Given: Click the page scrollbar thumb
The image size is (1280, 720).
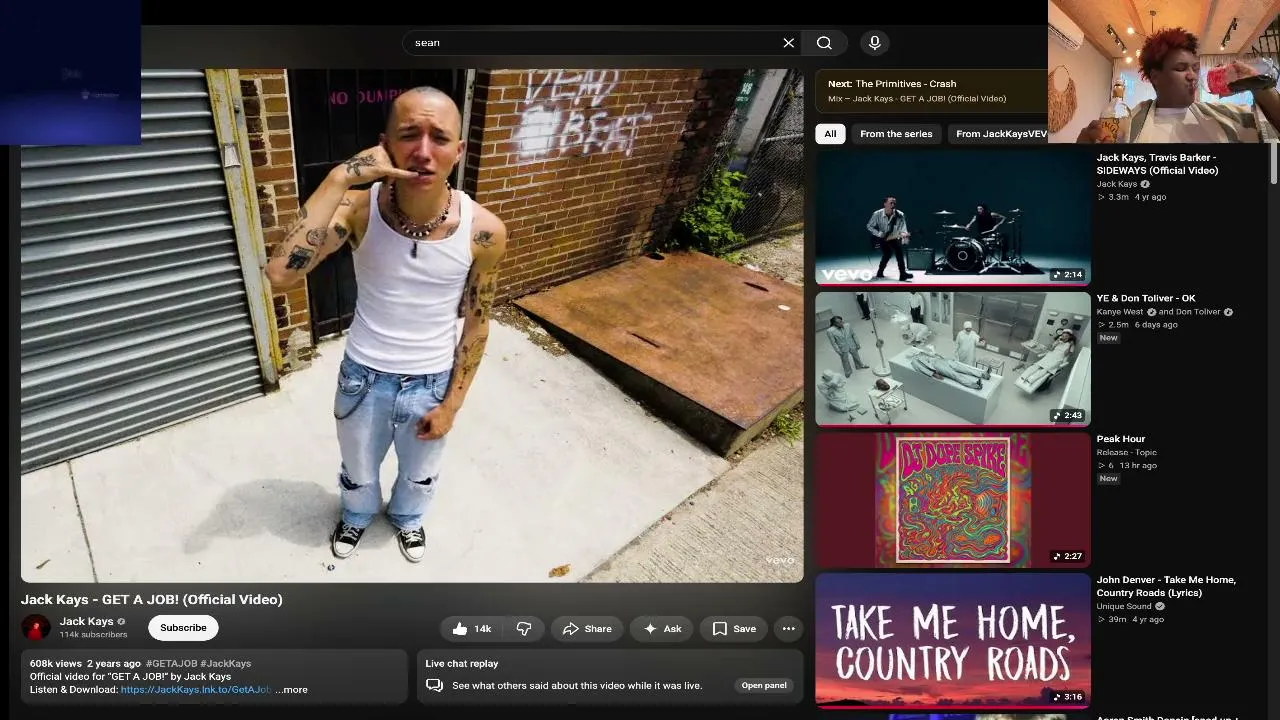Looking at the screenshot, I should tap(1274, 165).
